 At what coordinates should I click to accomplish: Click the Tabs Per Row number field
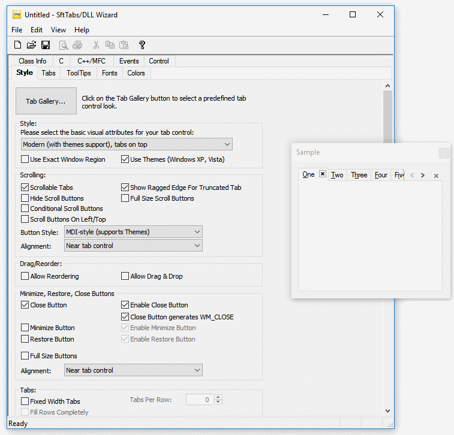pyautogui.click(x=200, y=399)
